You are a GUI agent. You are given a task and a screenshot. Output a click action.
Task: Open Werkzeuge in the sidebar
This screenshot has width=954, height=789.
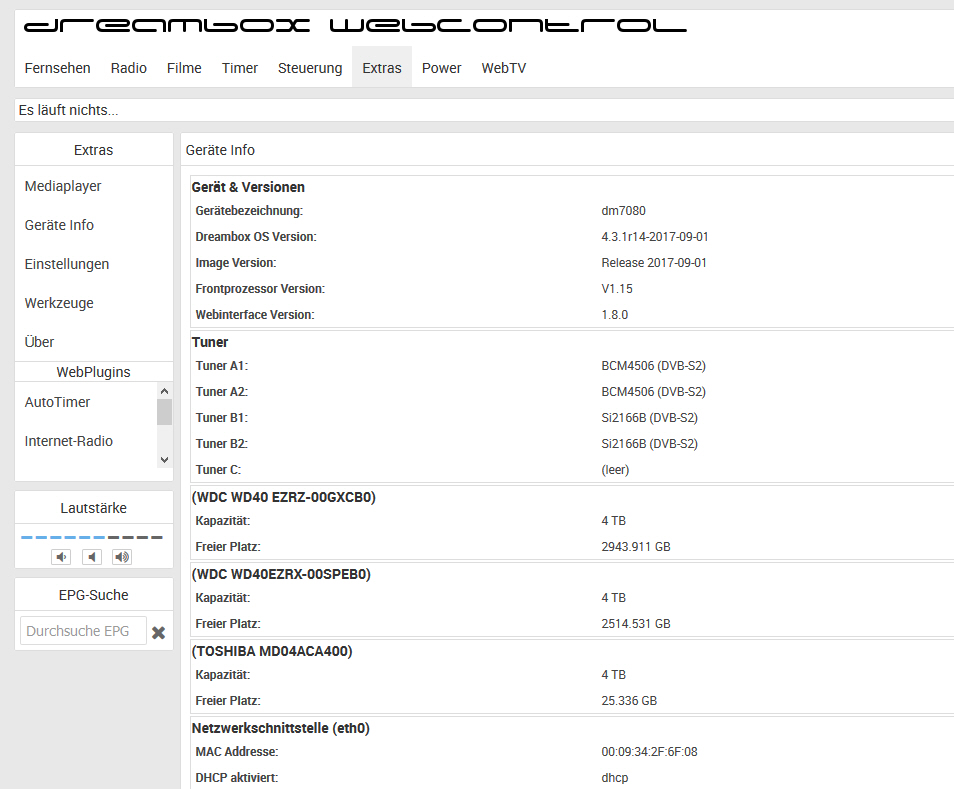pyautogui.click(x=59, y=303)
